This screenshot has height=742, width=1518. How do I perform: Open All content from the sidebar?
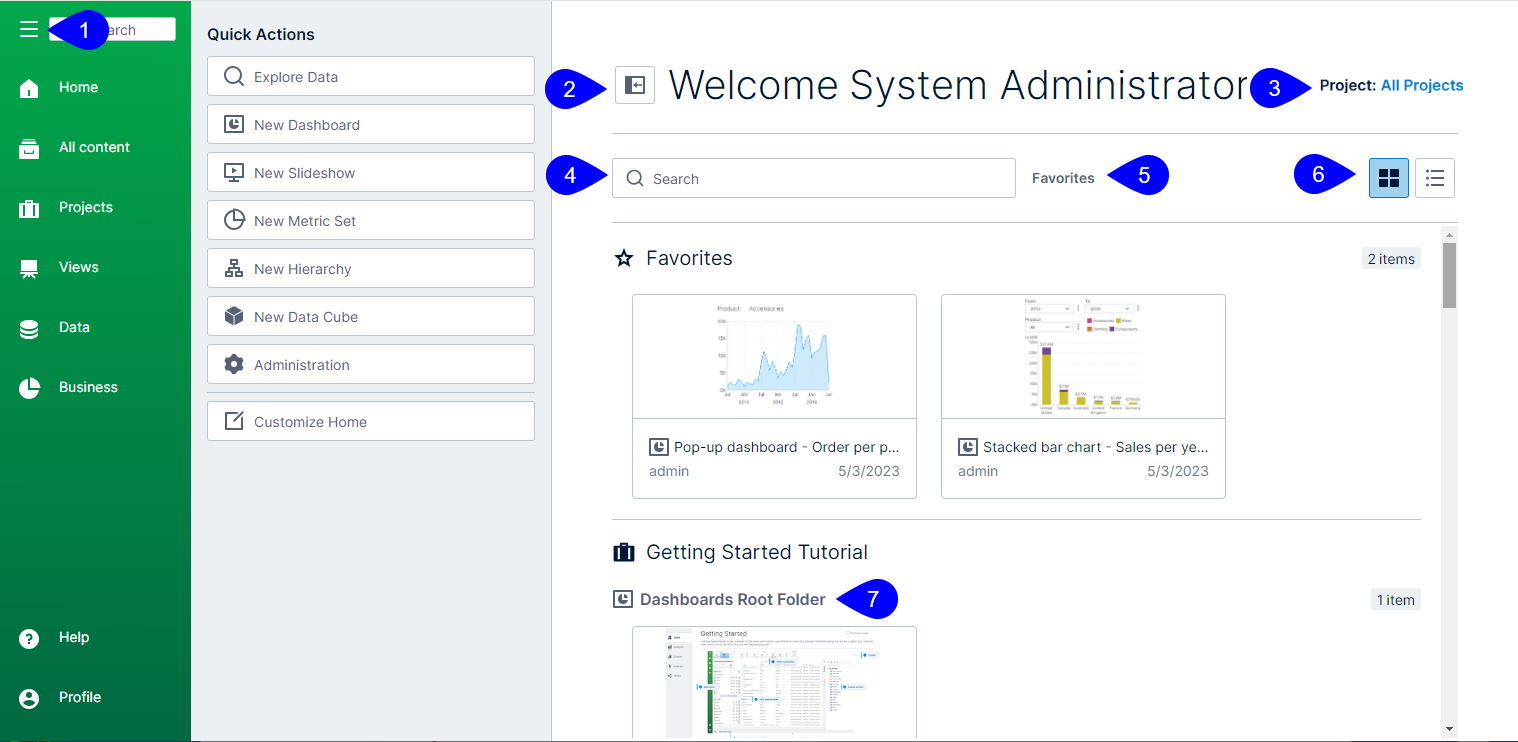click(29, 147)
